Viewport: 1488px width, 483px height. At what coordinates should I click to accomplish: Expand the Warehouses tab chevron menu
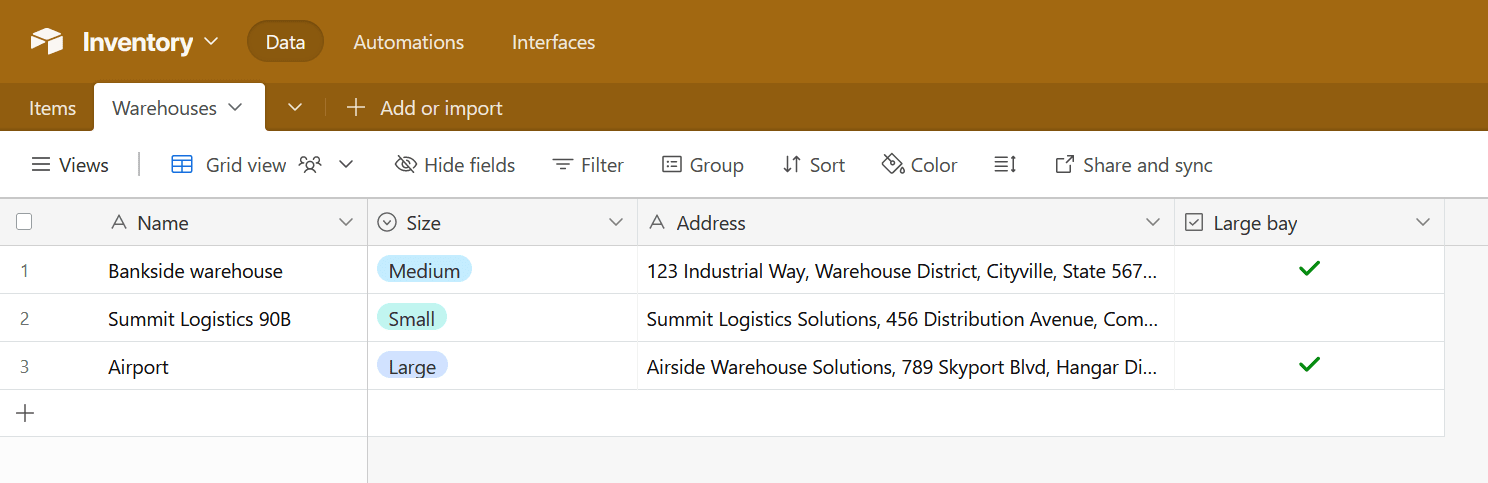pos(236,107)
